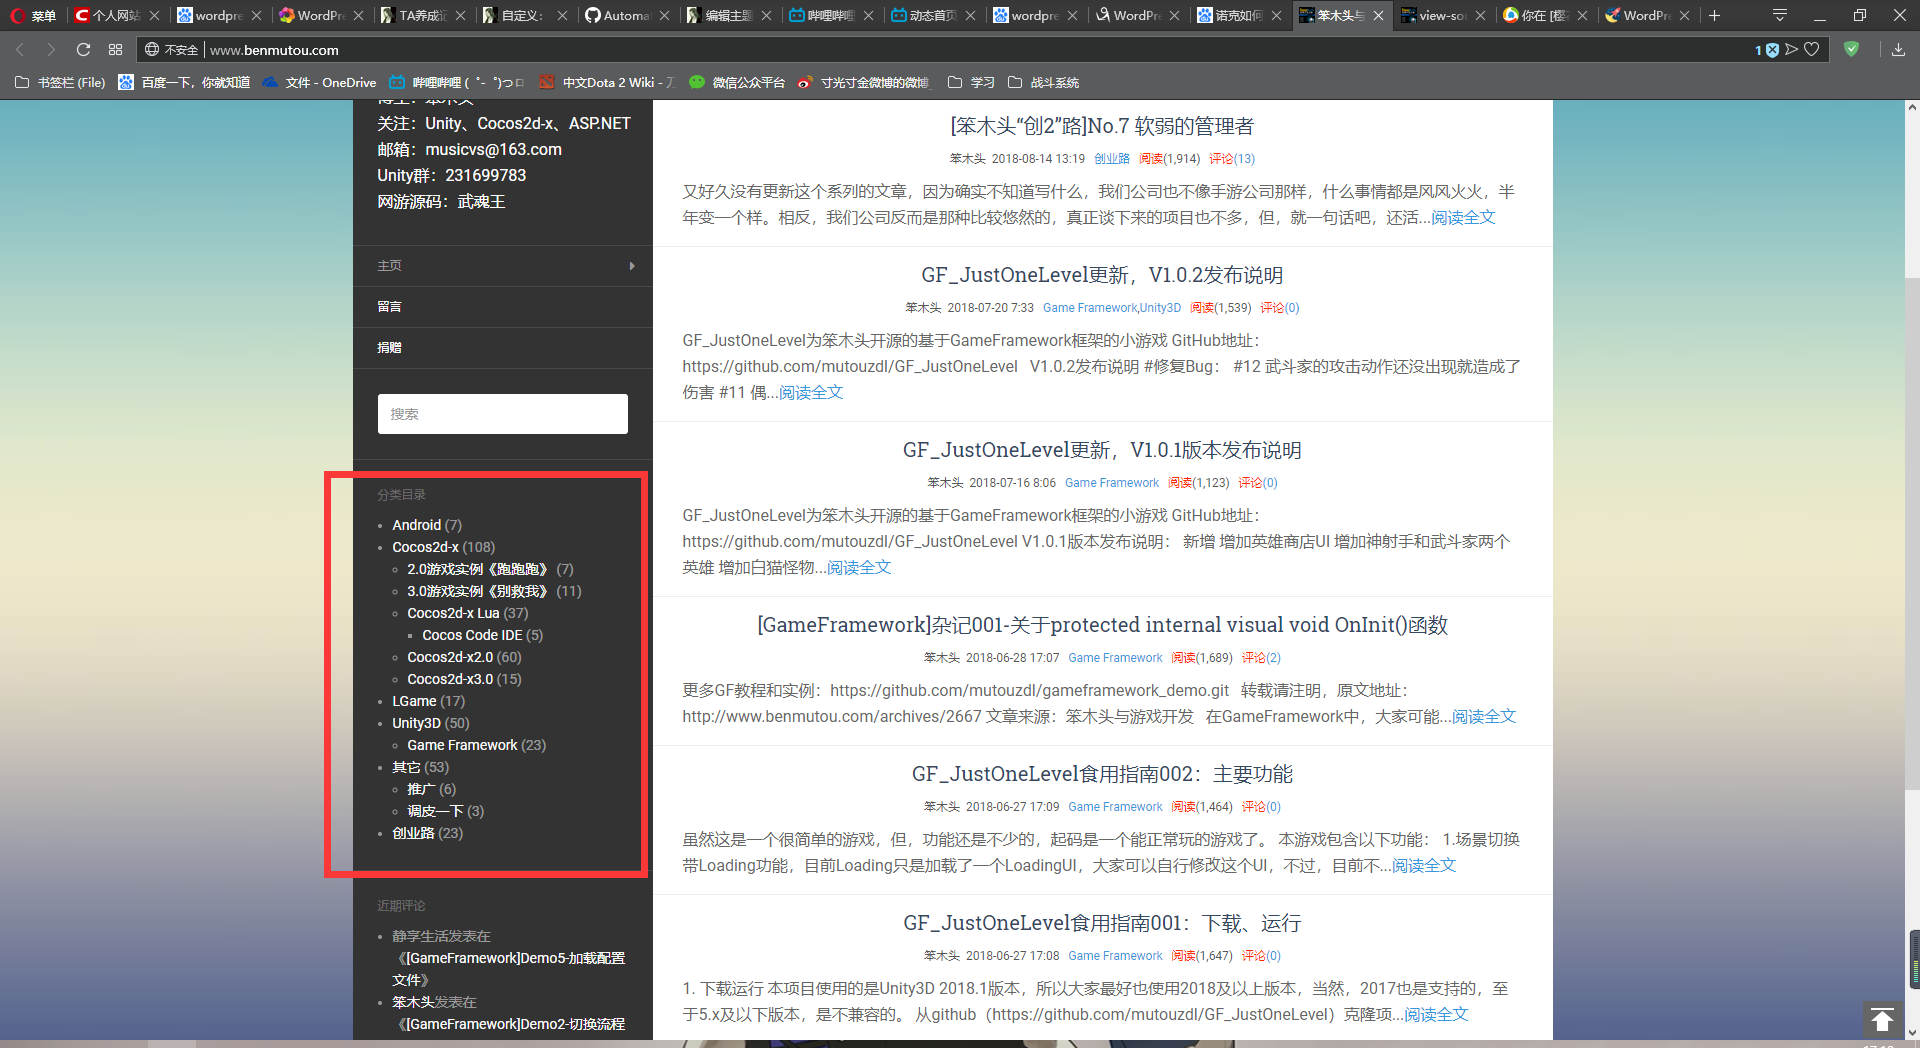Image resolution: width=1920 pixels, height=1048 pixels.
Task: Open the 学习 bookmark folder
Action: coord(971,82)
